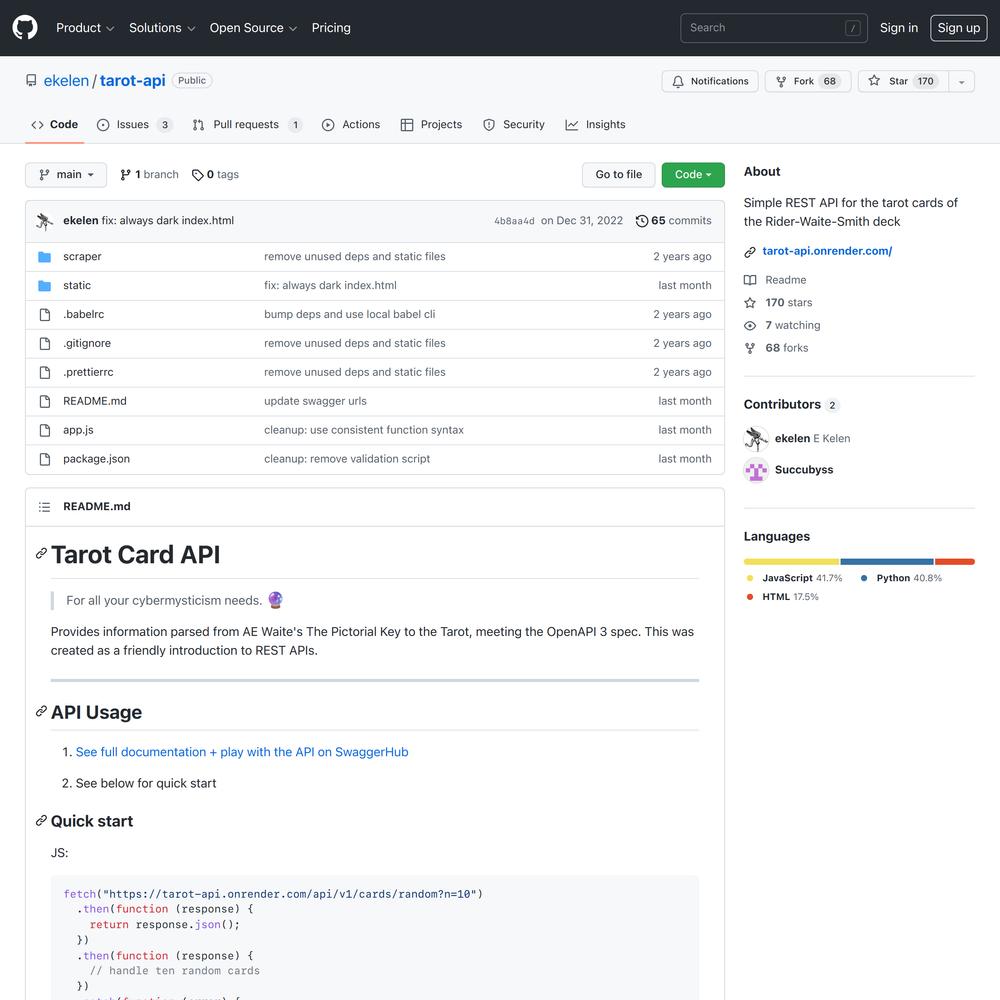Screen dimensions: 1000x1000
Task: Switch to the Issues tab
Action: point(134,125)
